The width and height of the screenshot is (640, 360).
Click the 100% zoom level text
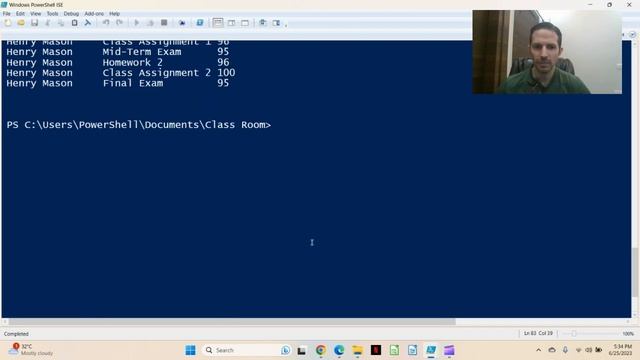click(628, 333)
